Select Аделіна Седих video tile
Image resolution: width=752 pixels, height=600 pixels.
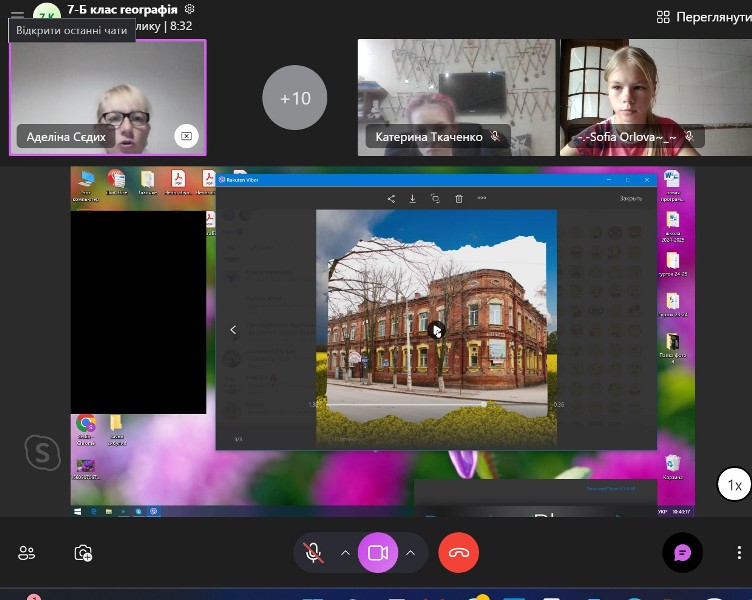(x=107, y=97)
